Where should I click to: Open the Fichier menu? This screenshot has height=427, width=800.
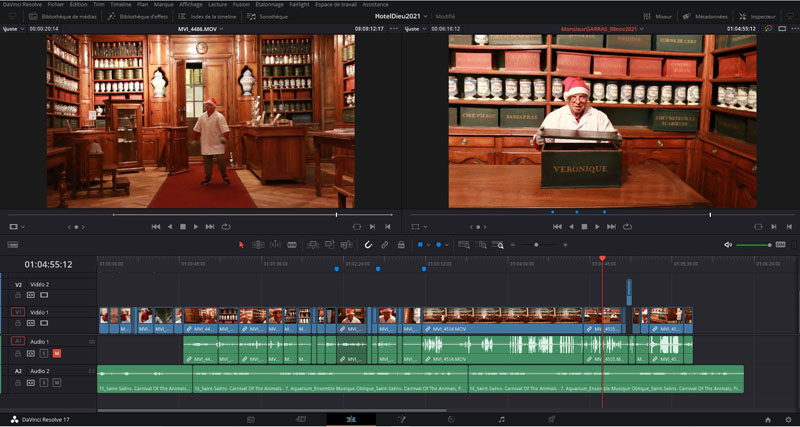56,4
